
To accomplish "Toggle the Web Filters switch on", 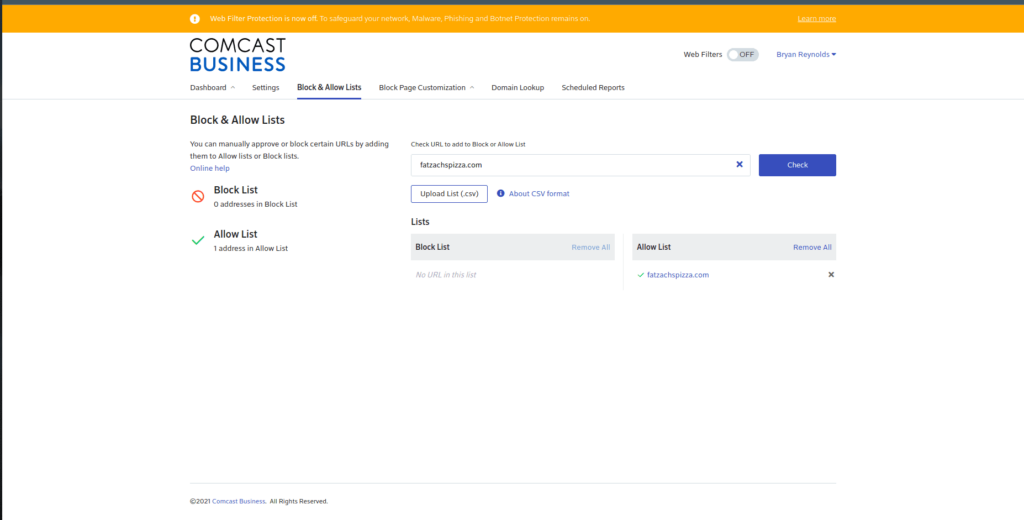I will tap(742, 55).
